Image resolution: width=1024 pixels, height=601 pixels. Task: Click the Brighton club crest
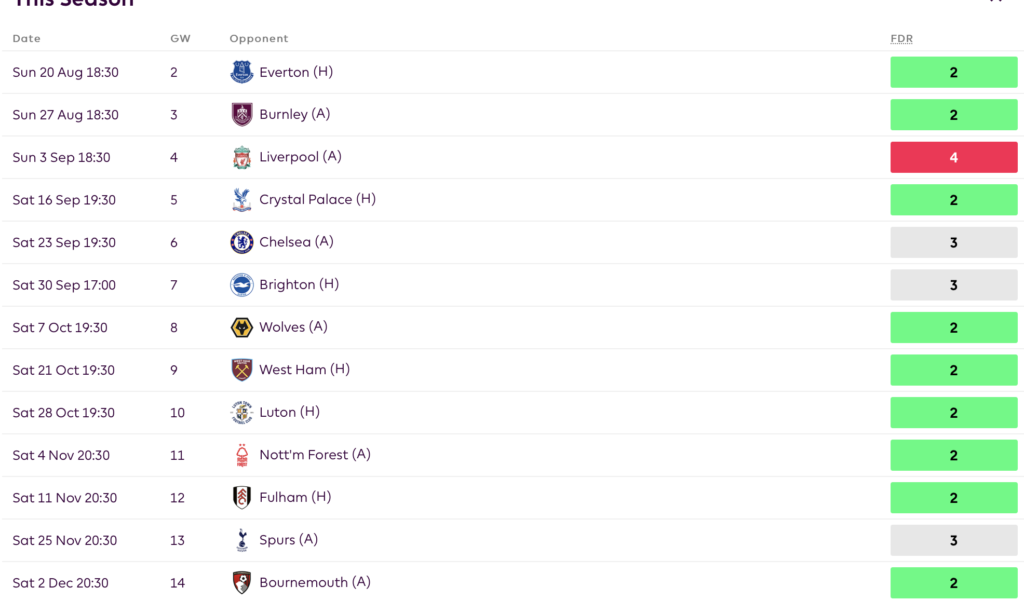[241, 284]
